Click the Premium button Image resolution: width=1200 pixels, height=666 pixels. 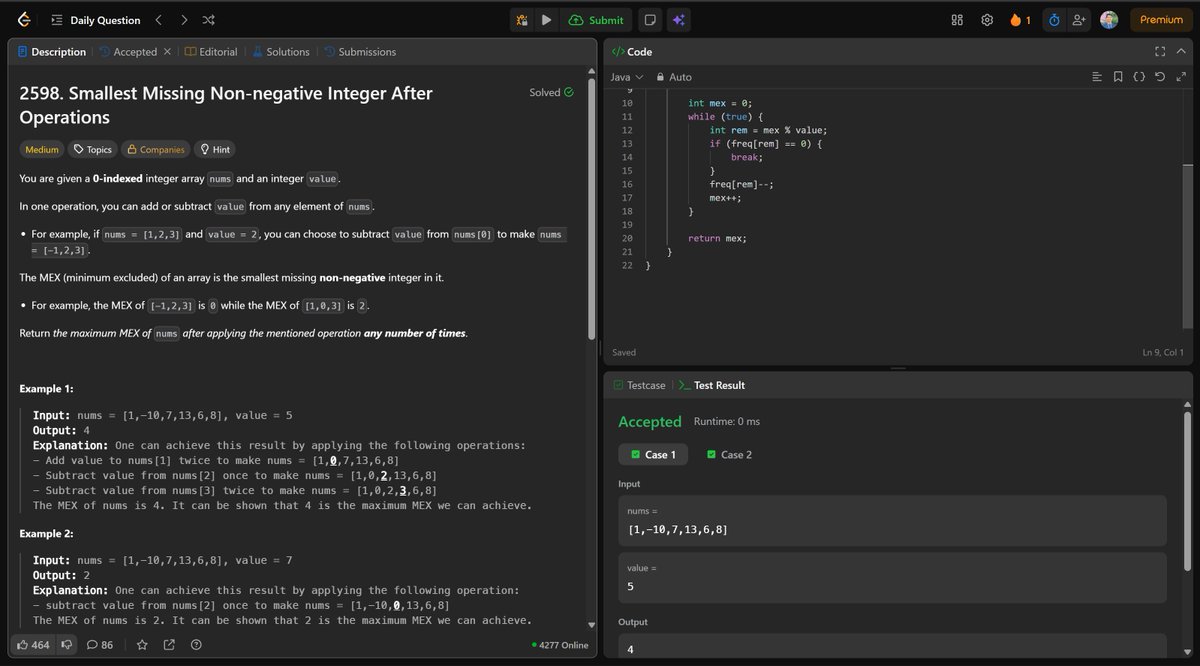pyautogui.click(x=1161, y=20)
